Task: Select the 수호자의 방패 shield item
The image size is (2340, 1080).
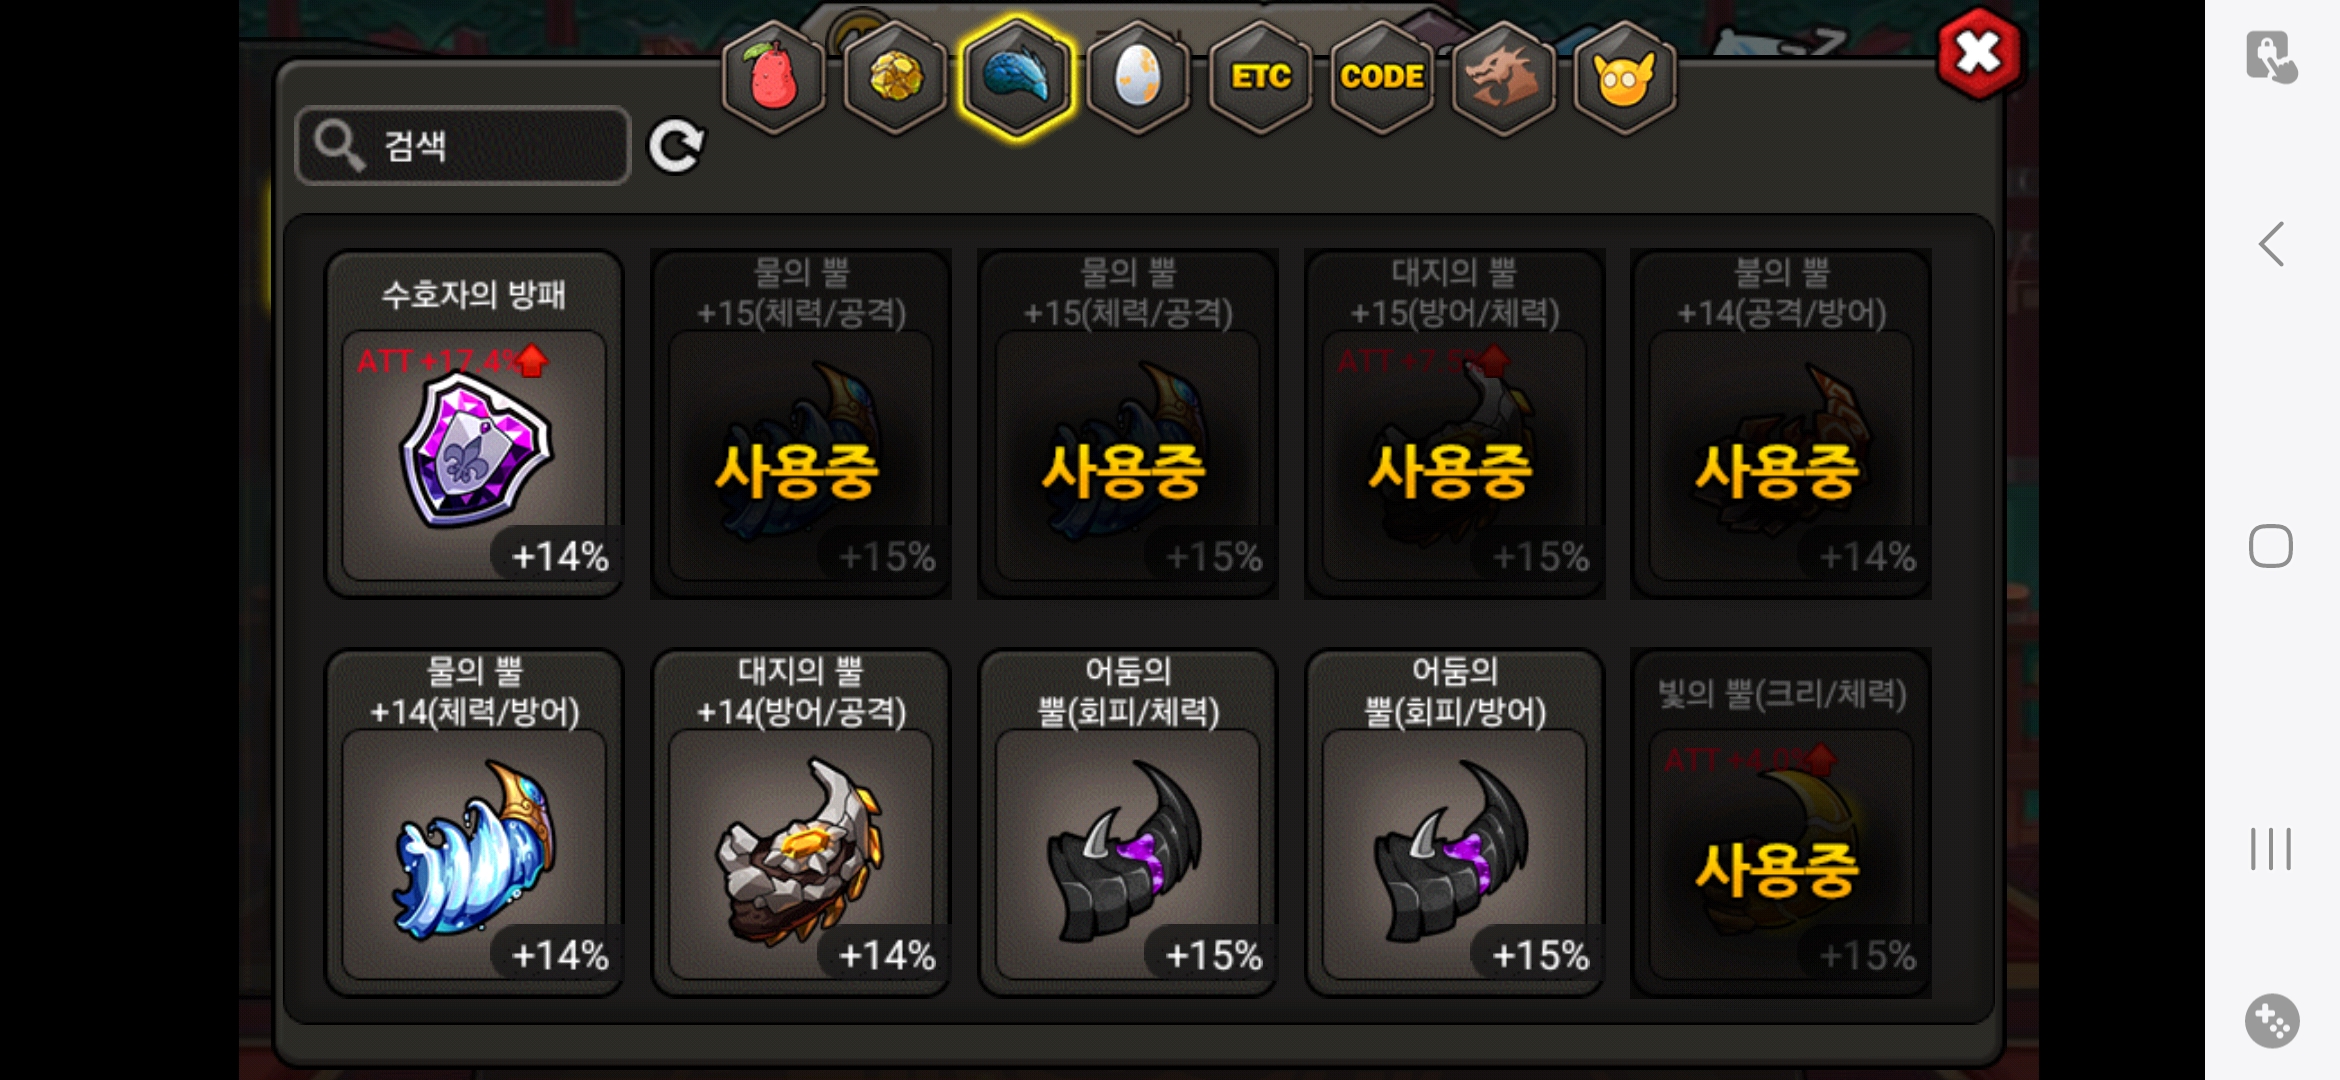Action: click(474, 424)
